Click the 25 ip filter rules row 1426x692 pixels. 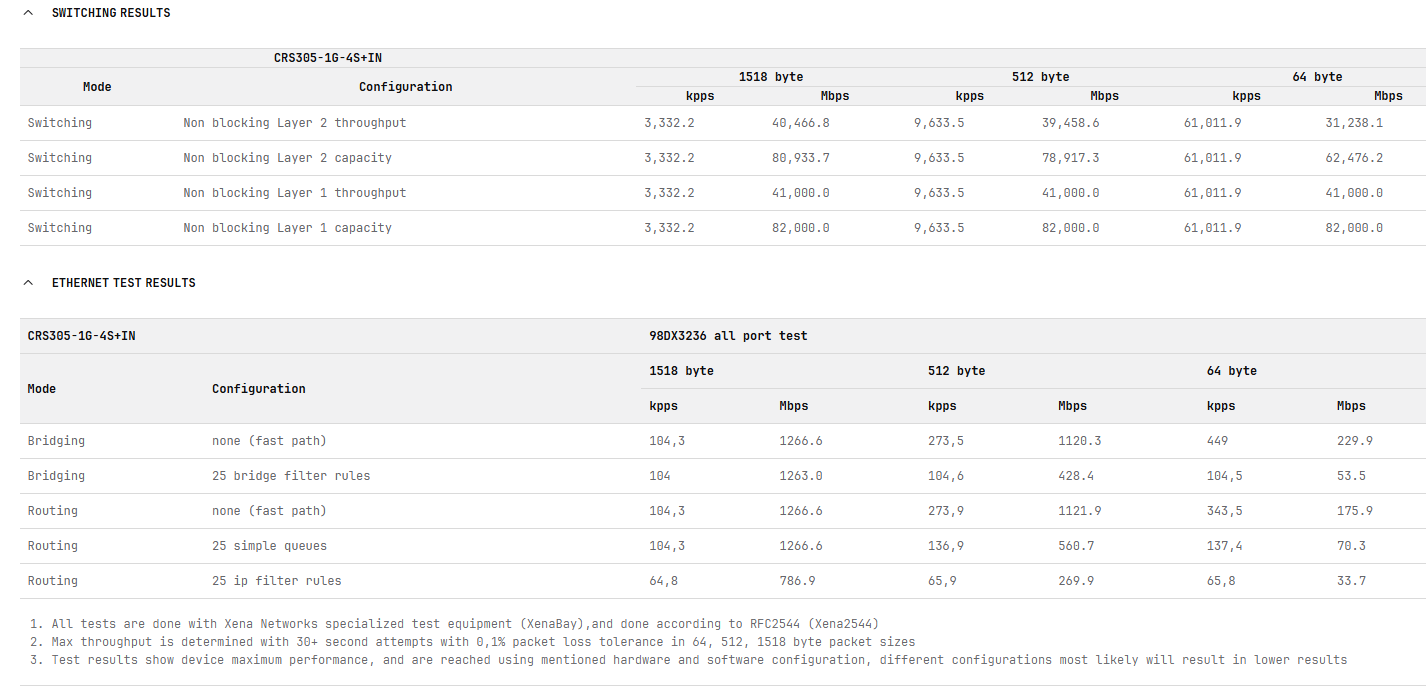pyautogui.click(x=276, y=581)
